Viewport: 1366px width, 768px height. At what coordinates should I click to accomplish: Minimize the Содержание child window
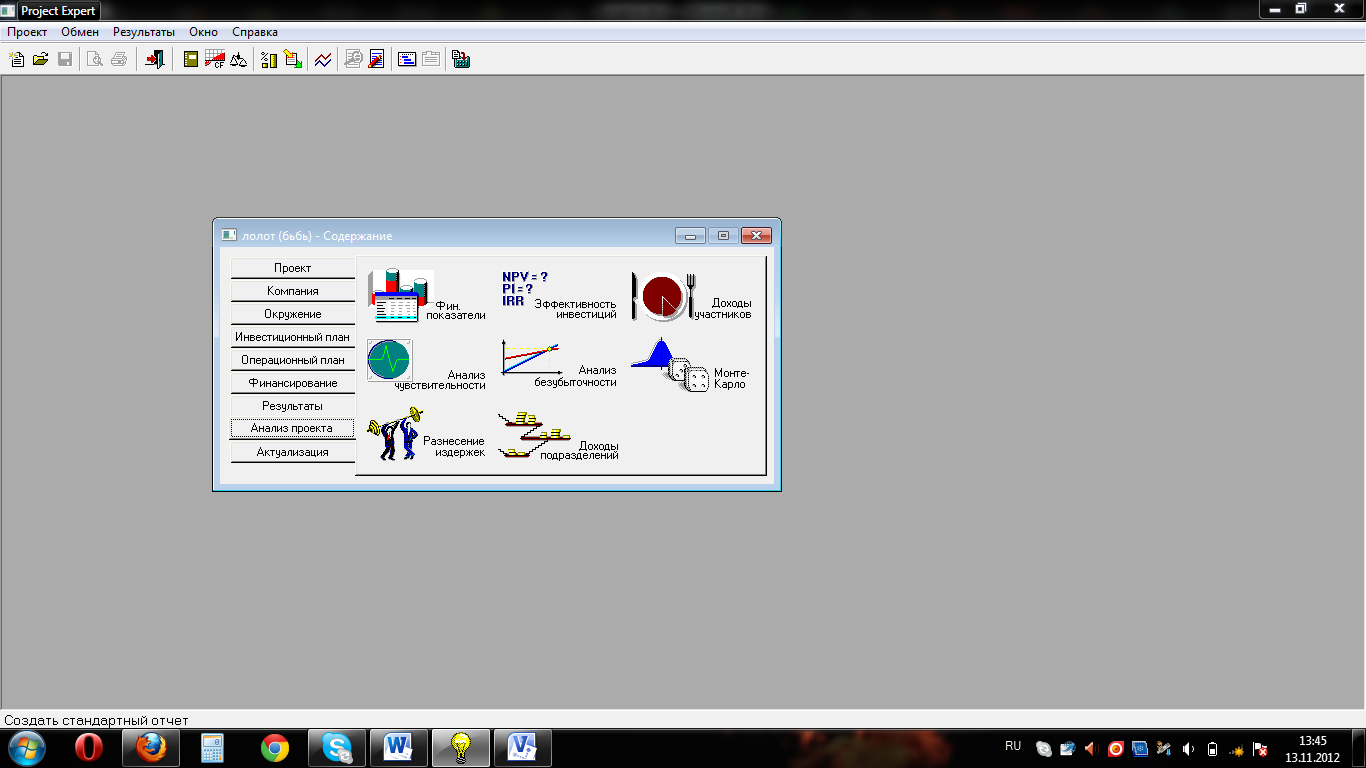click(x=690, y=236)
